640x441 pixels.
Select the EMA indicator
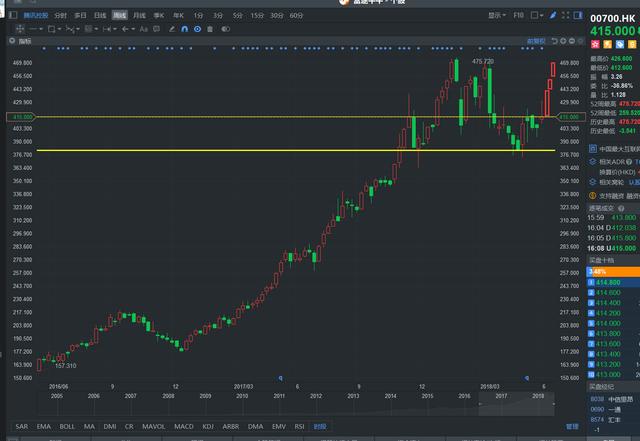[44, 426]
